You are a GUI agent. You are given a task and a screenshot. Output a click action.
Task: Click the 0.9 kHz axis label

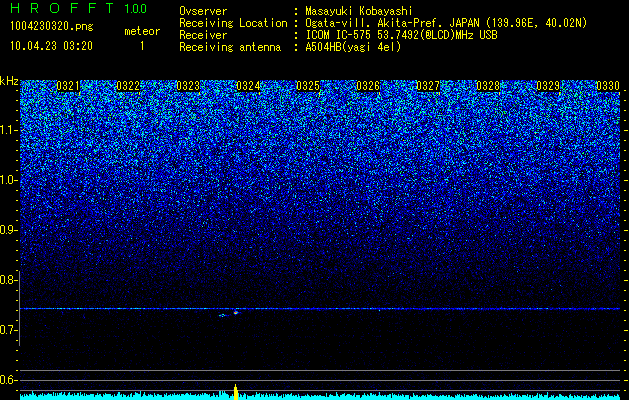pyautogui.click(x=8, y=230)
